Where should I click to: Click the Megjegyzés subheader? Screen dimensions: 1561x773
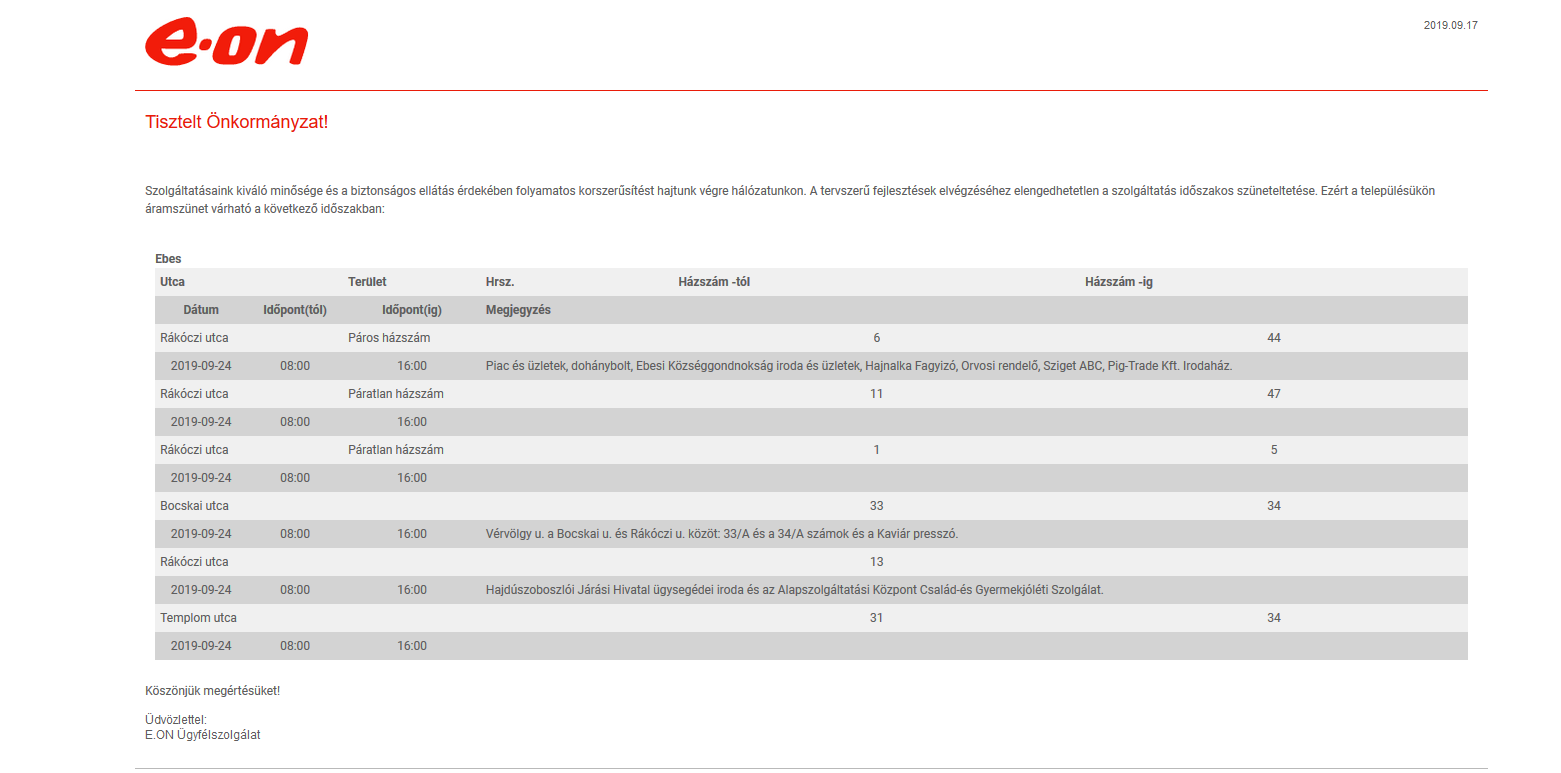518,310
